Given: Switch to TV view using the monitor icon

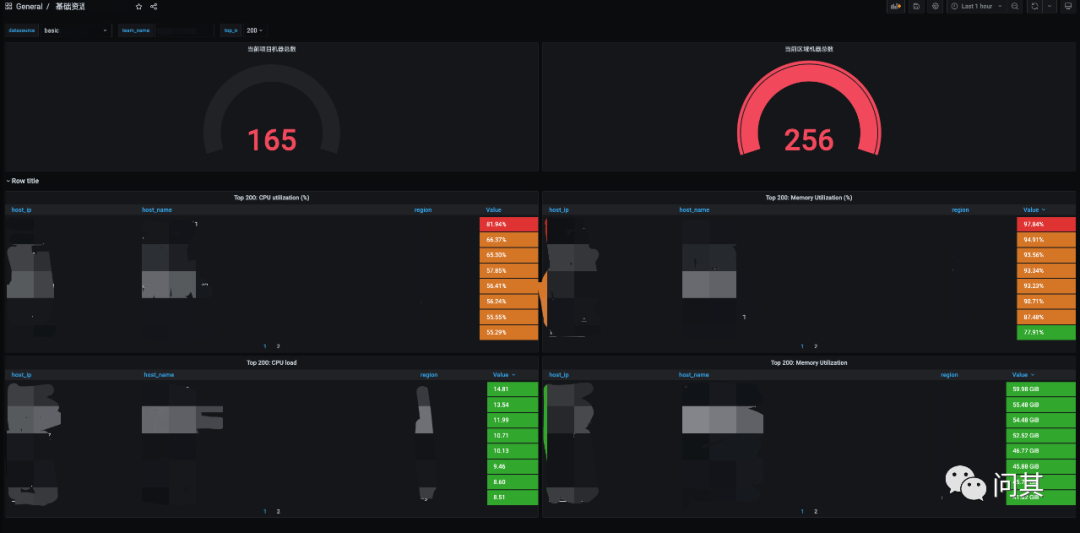Looking at the screenshot, I should [1067, 6].
